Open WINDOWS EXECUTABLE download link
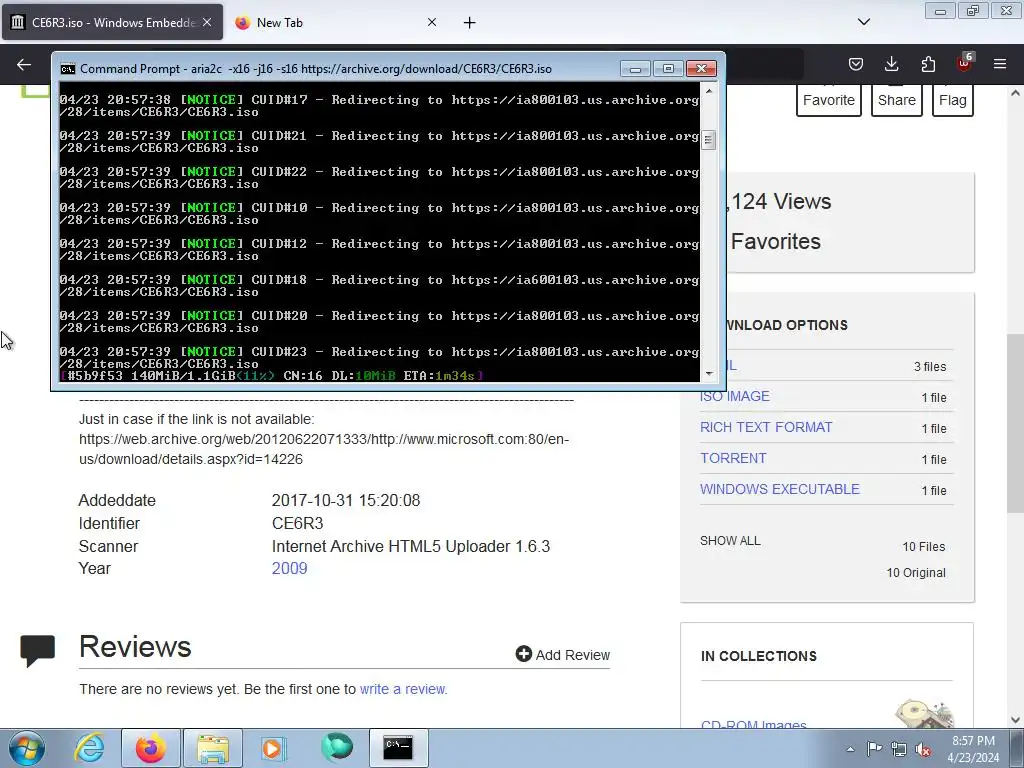 point(780,489)
